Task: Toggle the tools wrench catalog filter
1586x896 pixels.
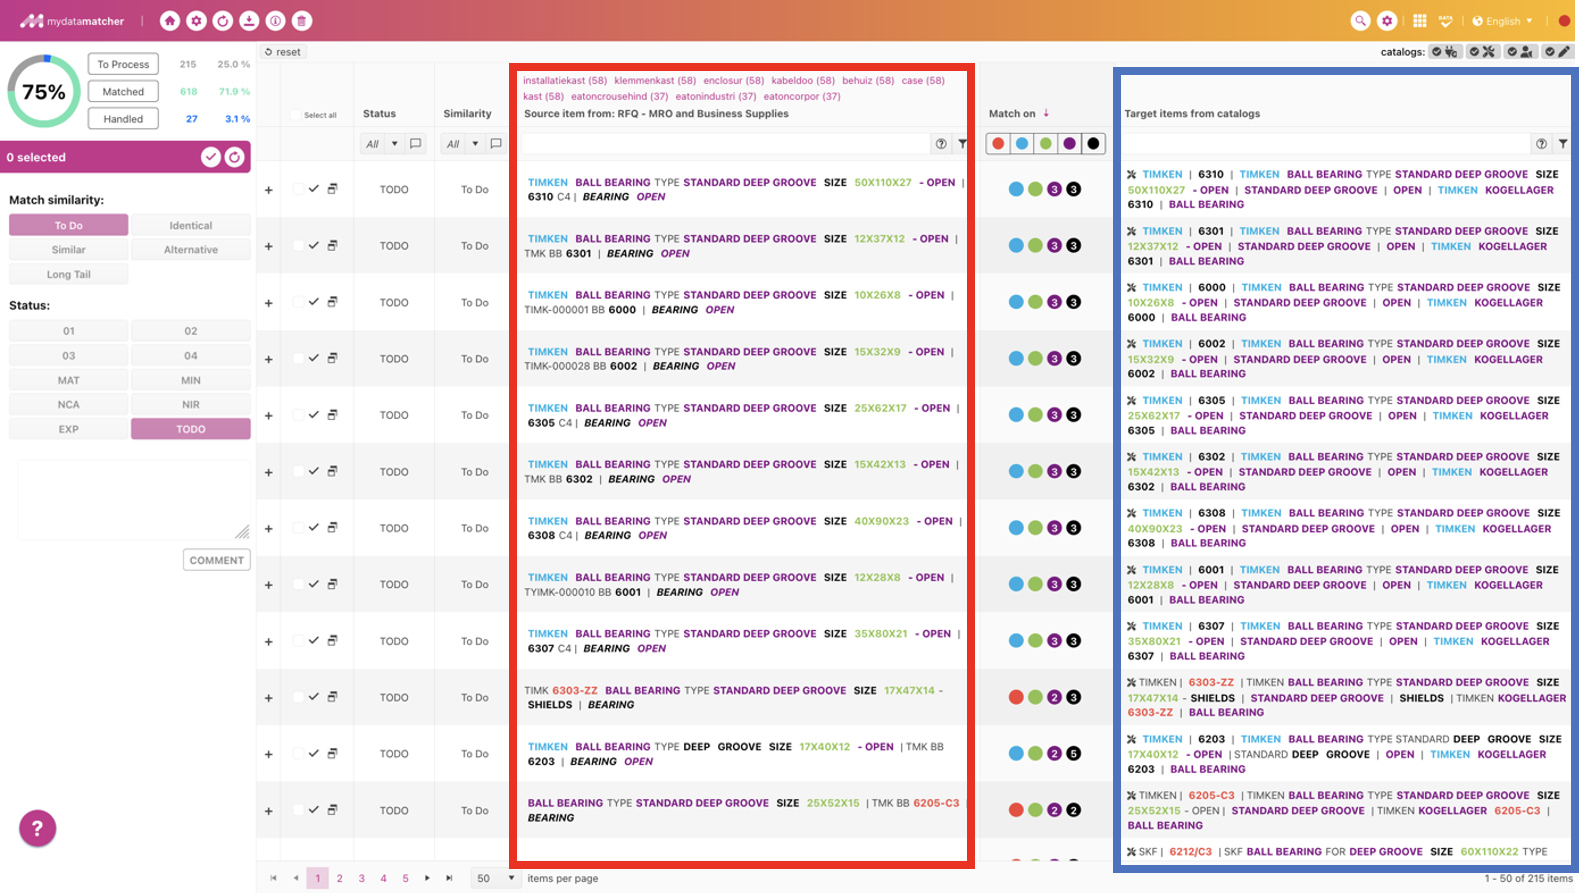Action: coord(1481,52)
